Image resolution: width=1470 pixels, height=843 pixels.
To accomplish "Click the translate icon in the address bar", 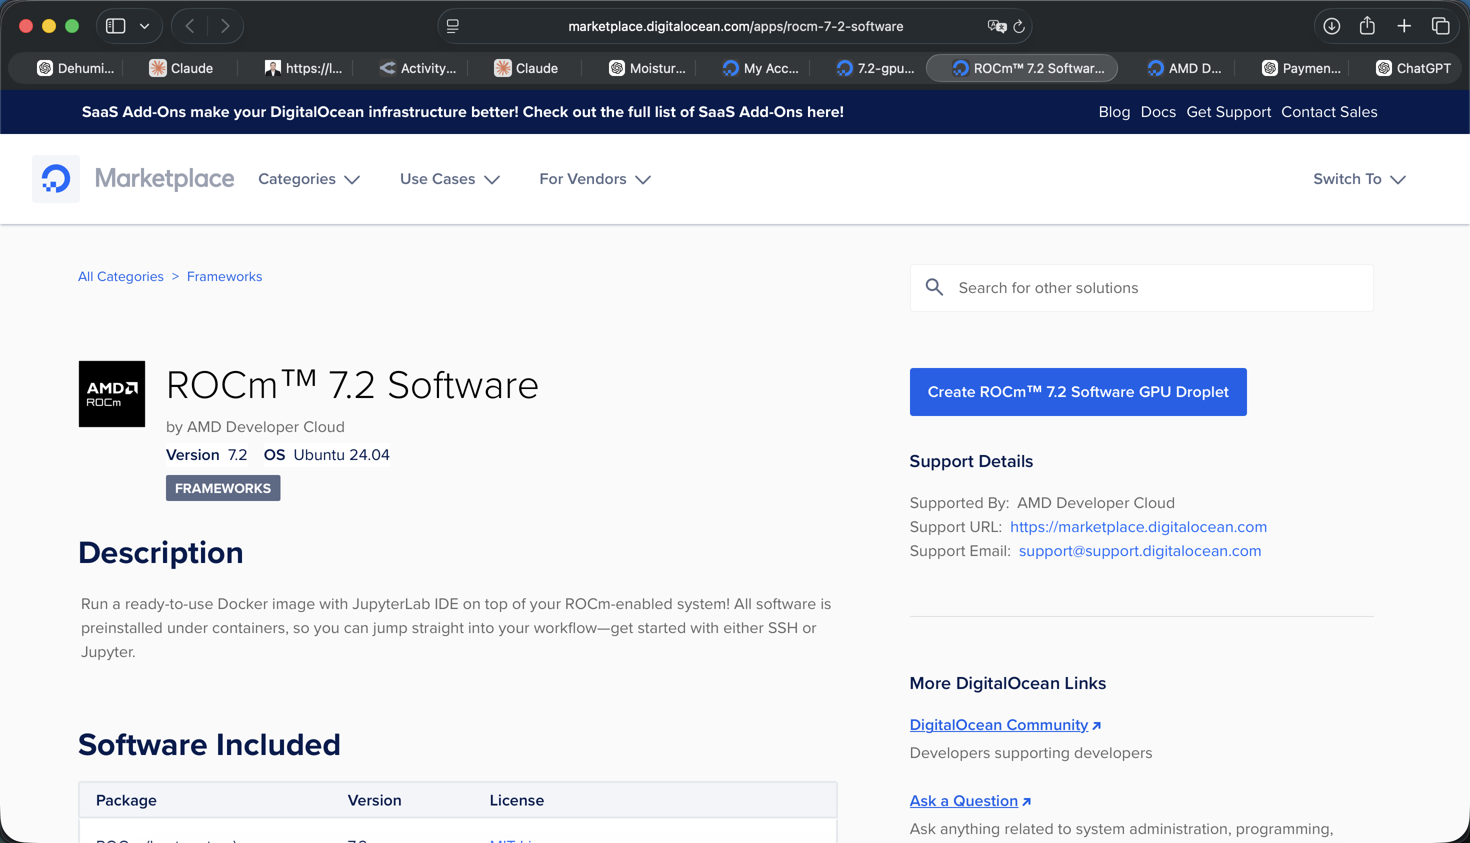I will coord(996,26).
